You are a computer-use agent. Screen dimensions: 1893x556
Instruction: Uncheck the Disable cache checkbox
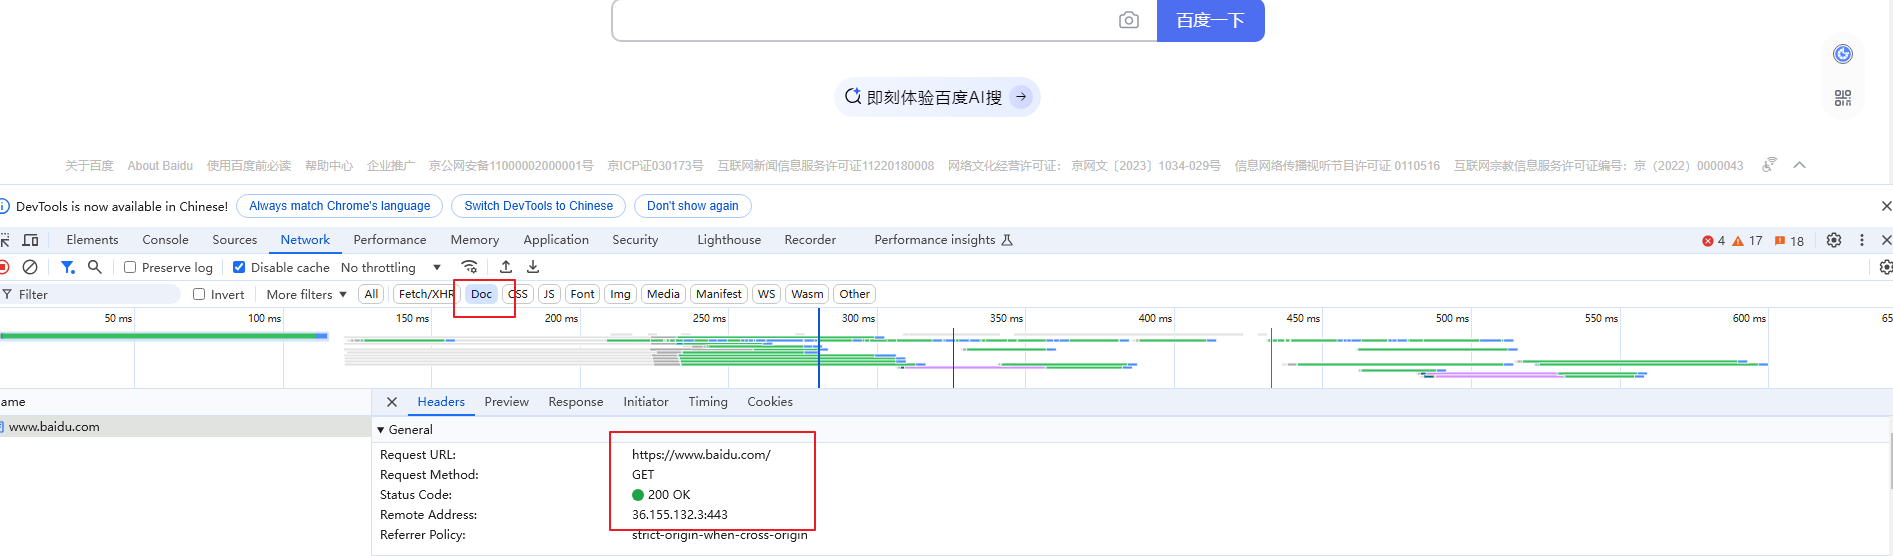point(239,267)
